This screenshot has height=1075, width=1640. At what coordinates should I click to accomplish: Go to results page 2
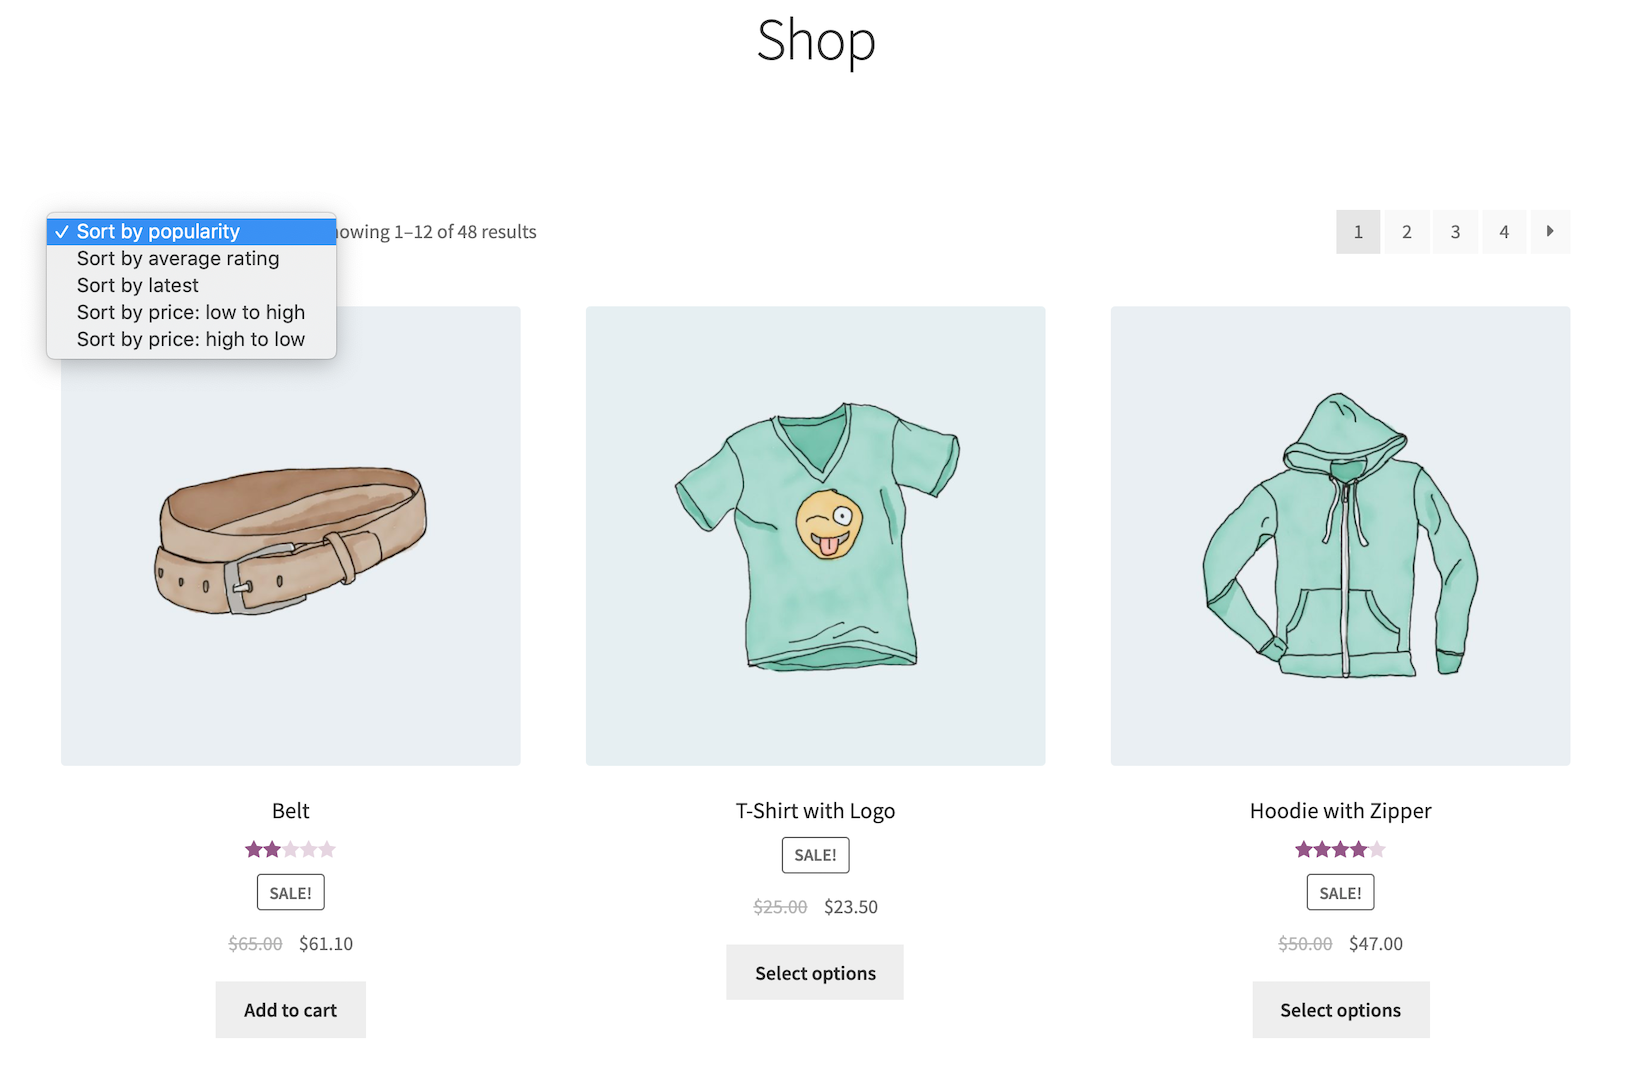1406,232
